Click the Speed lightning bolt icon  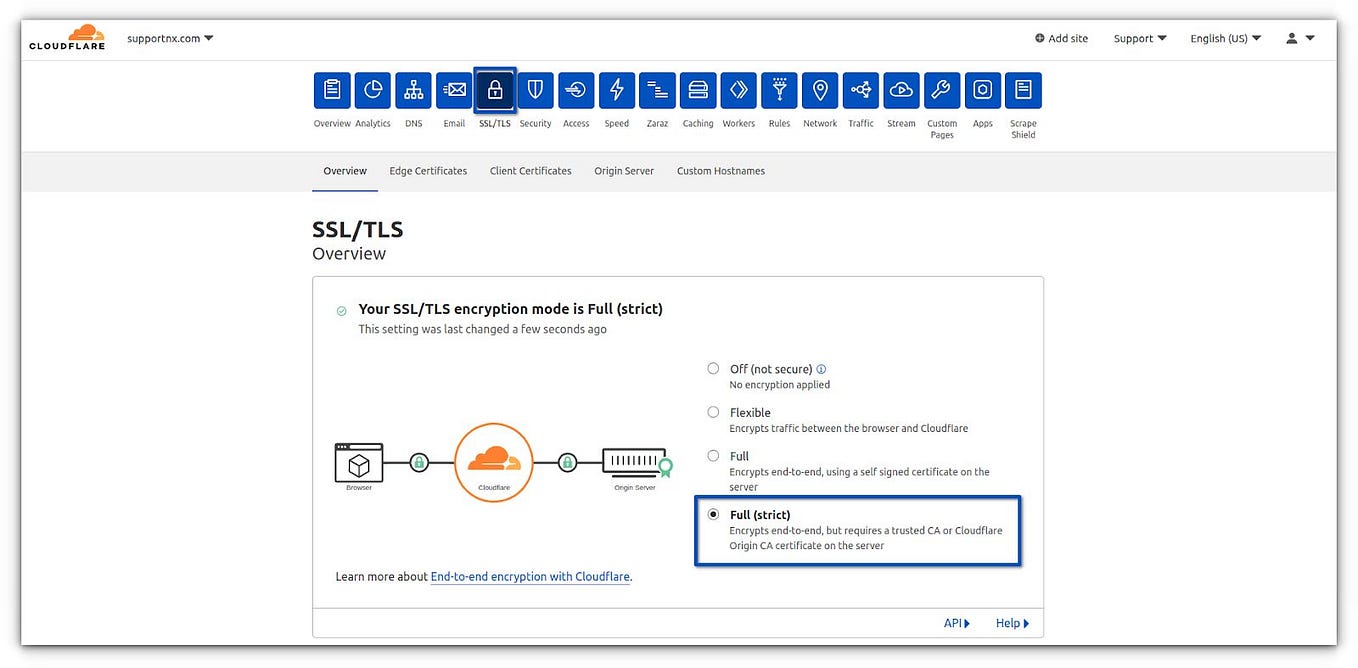(x=616, y=89)
